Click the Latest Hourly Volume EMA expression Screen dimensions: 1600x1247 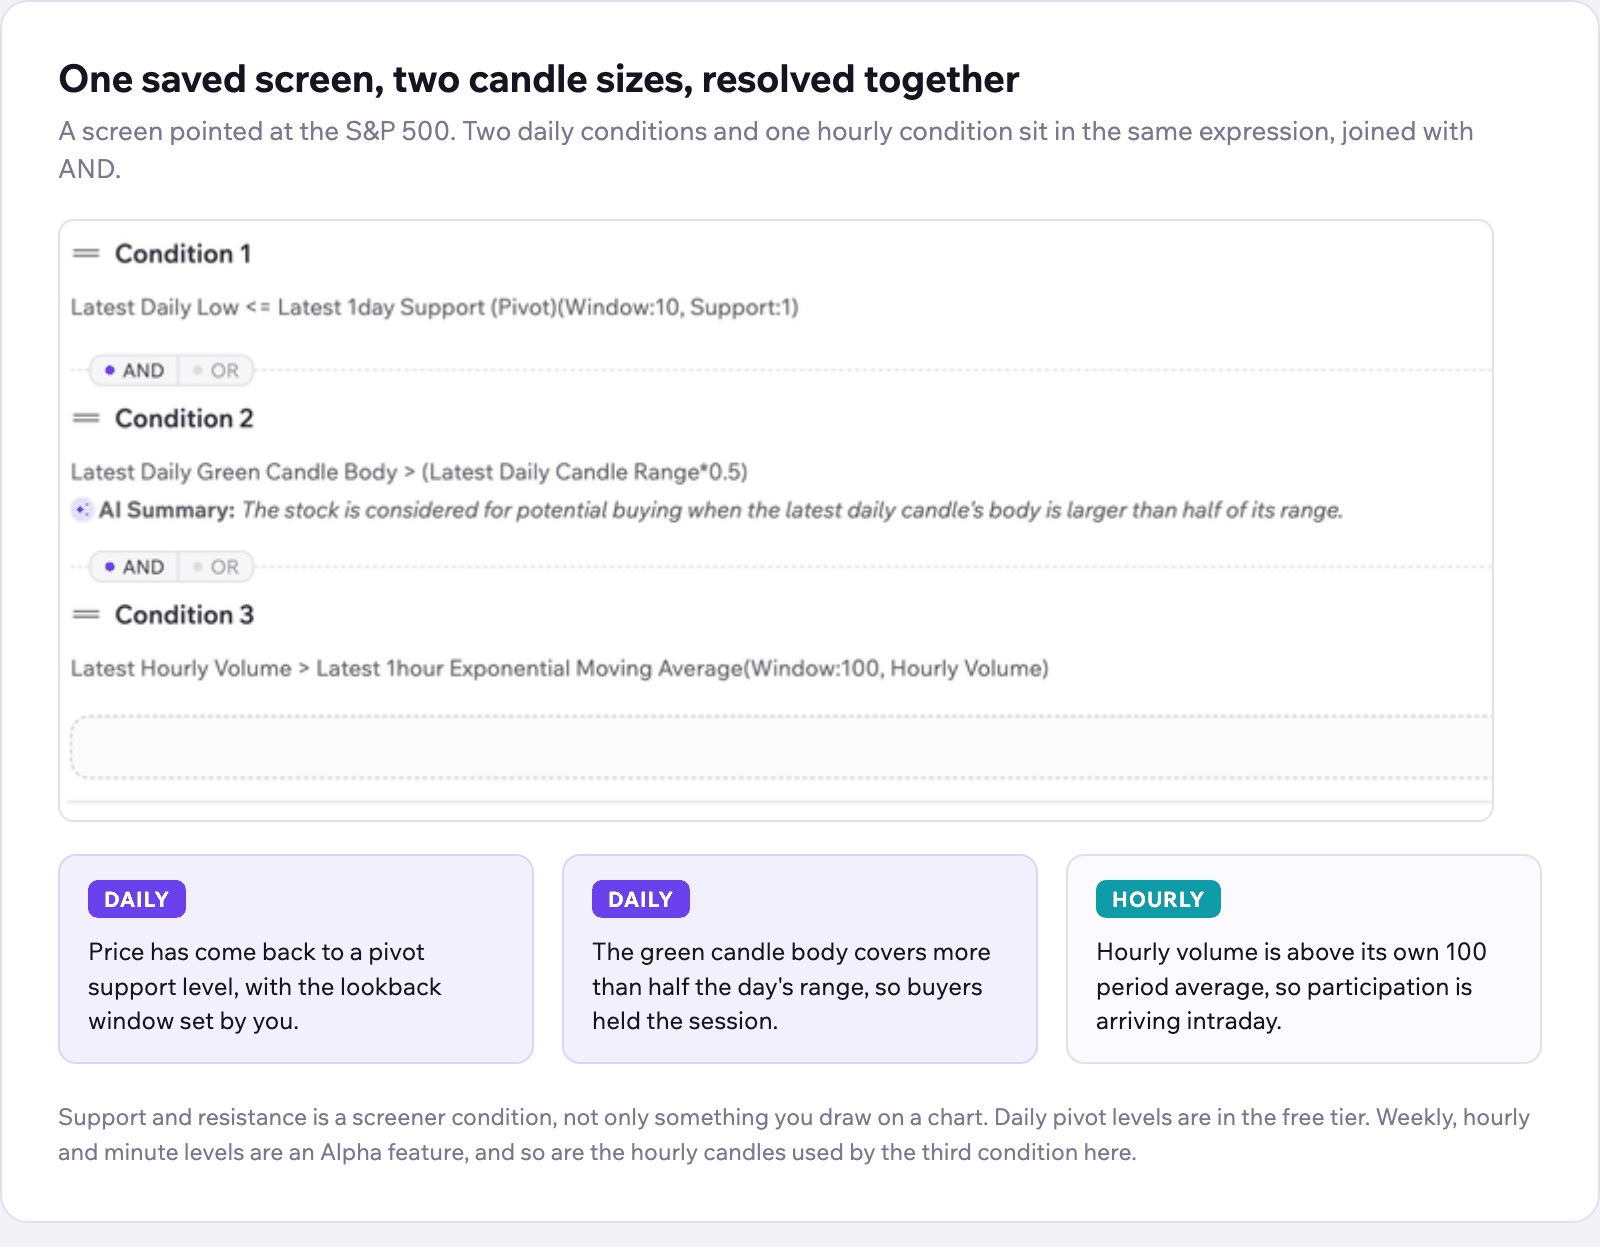tap(560, 668)
